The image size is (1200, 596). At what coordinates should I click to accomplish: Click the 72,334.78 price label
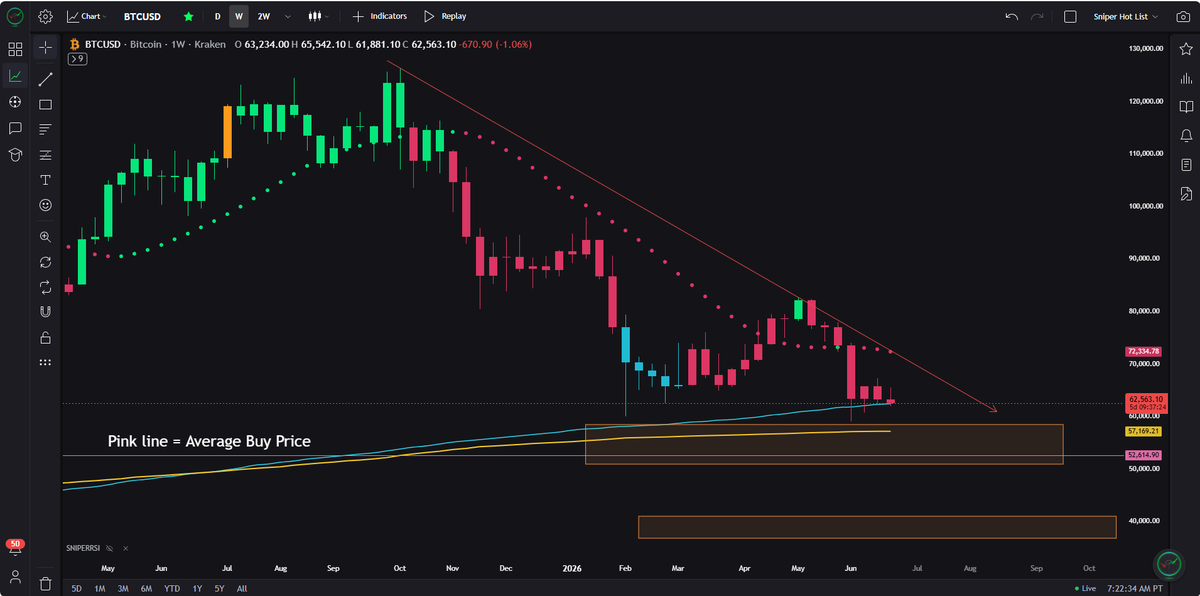[1143, 352]
